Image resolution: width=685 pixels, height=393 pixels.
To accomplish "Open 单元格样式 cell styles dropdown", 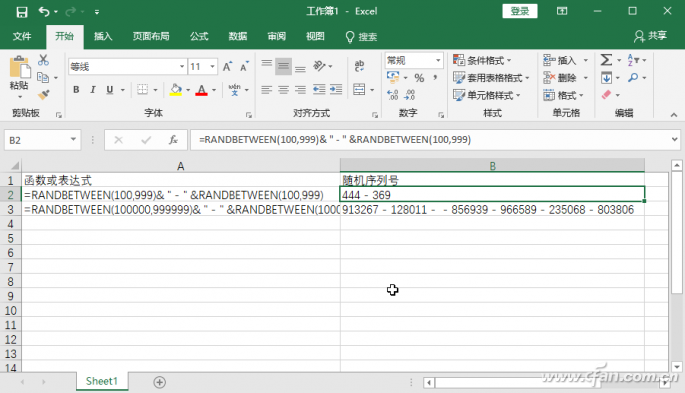I will pyautogui.click(x=487, y=95).
